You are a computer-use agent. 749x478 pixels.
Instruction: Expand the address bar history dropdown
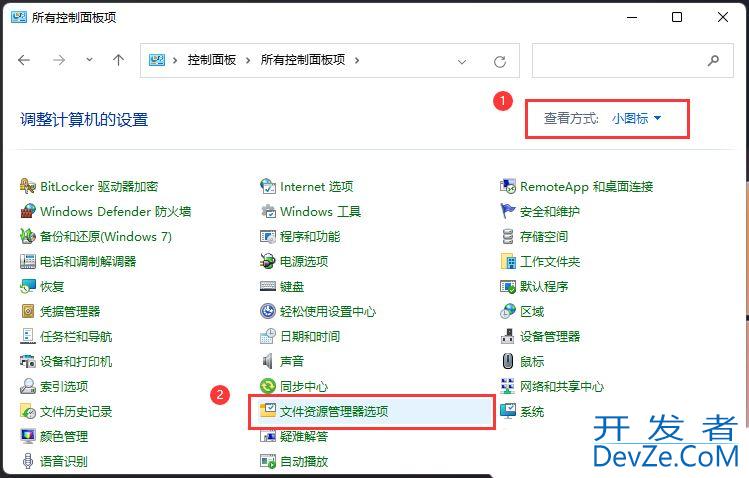pyautogui.click(x=461, y=61)
